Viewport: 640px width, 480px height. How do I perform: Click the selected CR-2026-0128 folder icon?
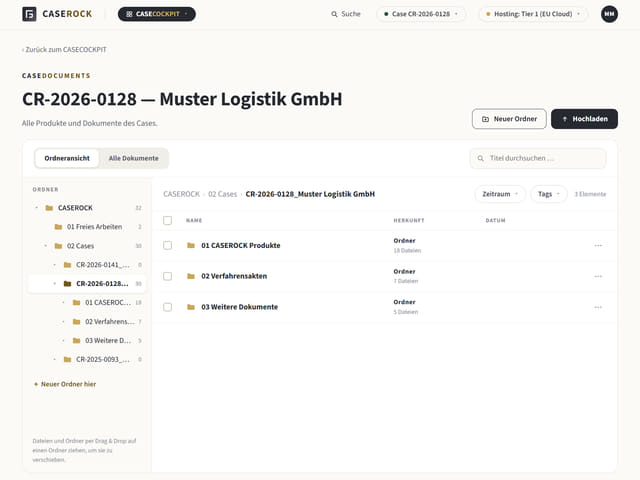[67, 284]
